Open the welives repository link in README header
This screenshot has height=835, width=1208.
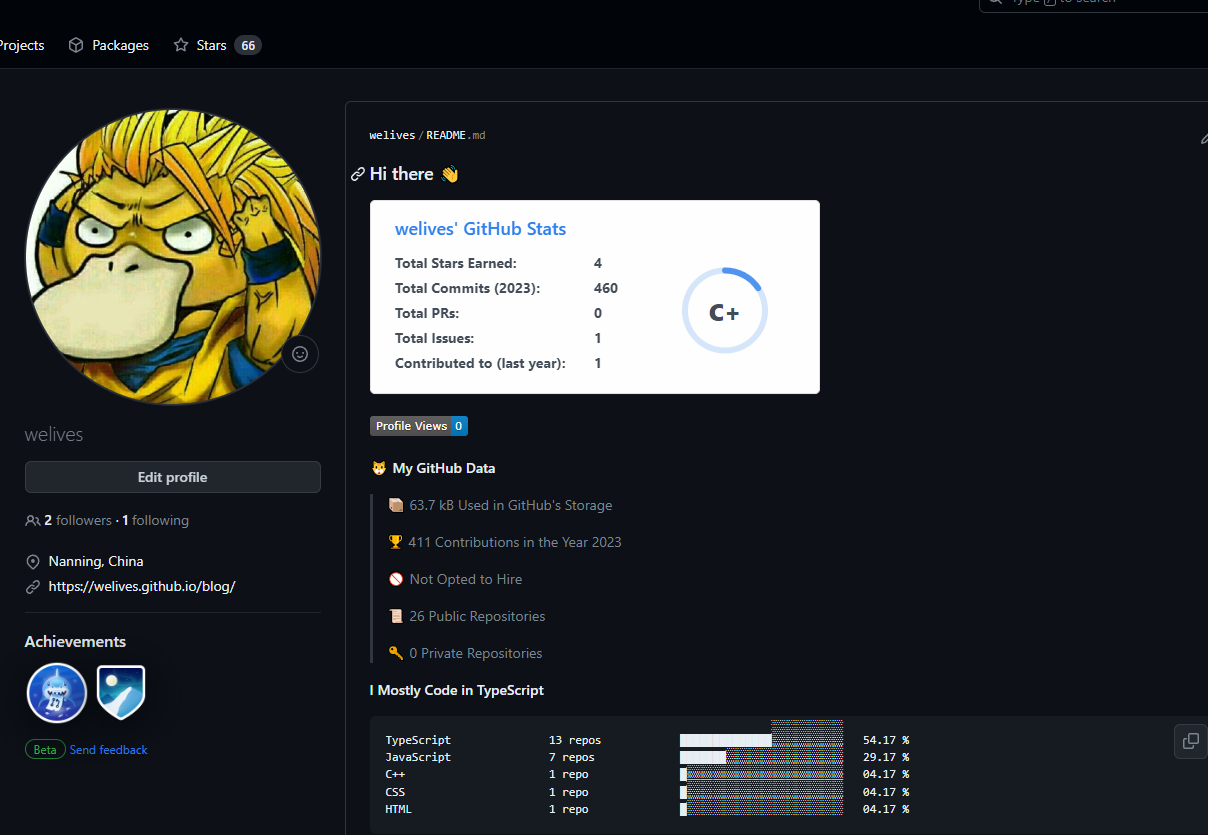tap(392, 135)
